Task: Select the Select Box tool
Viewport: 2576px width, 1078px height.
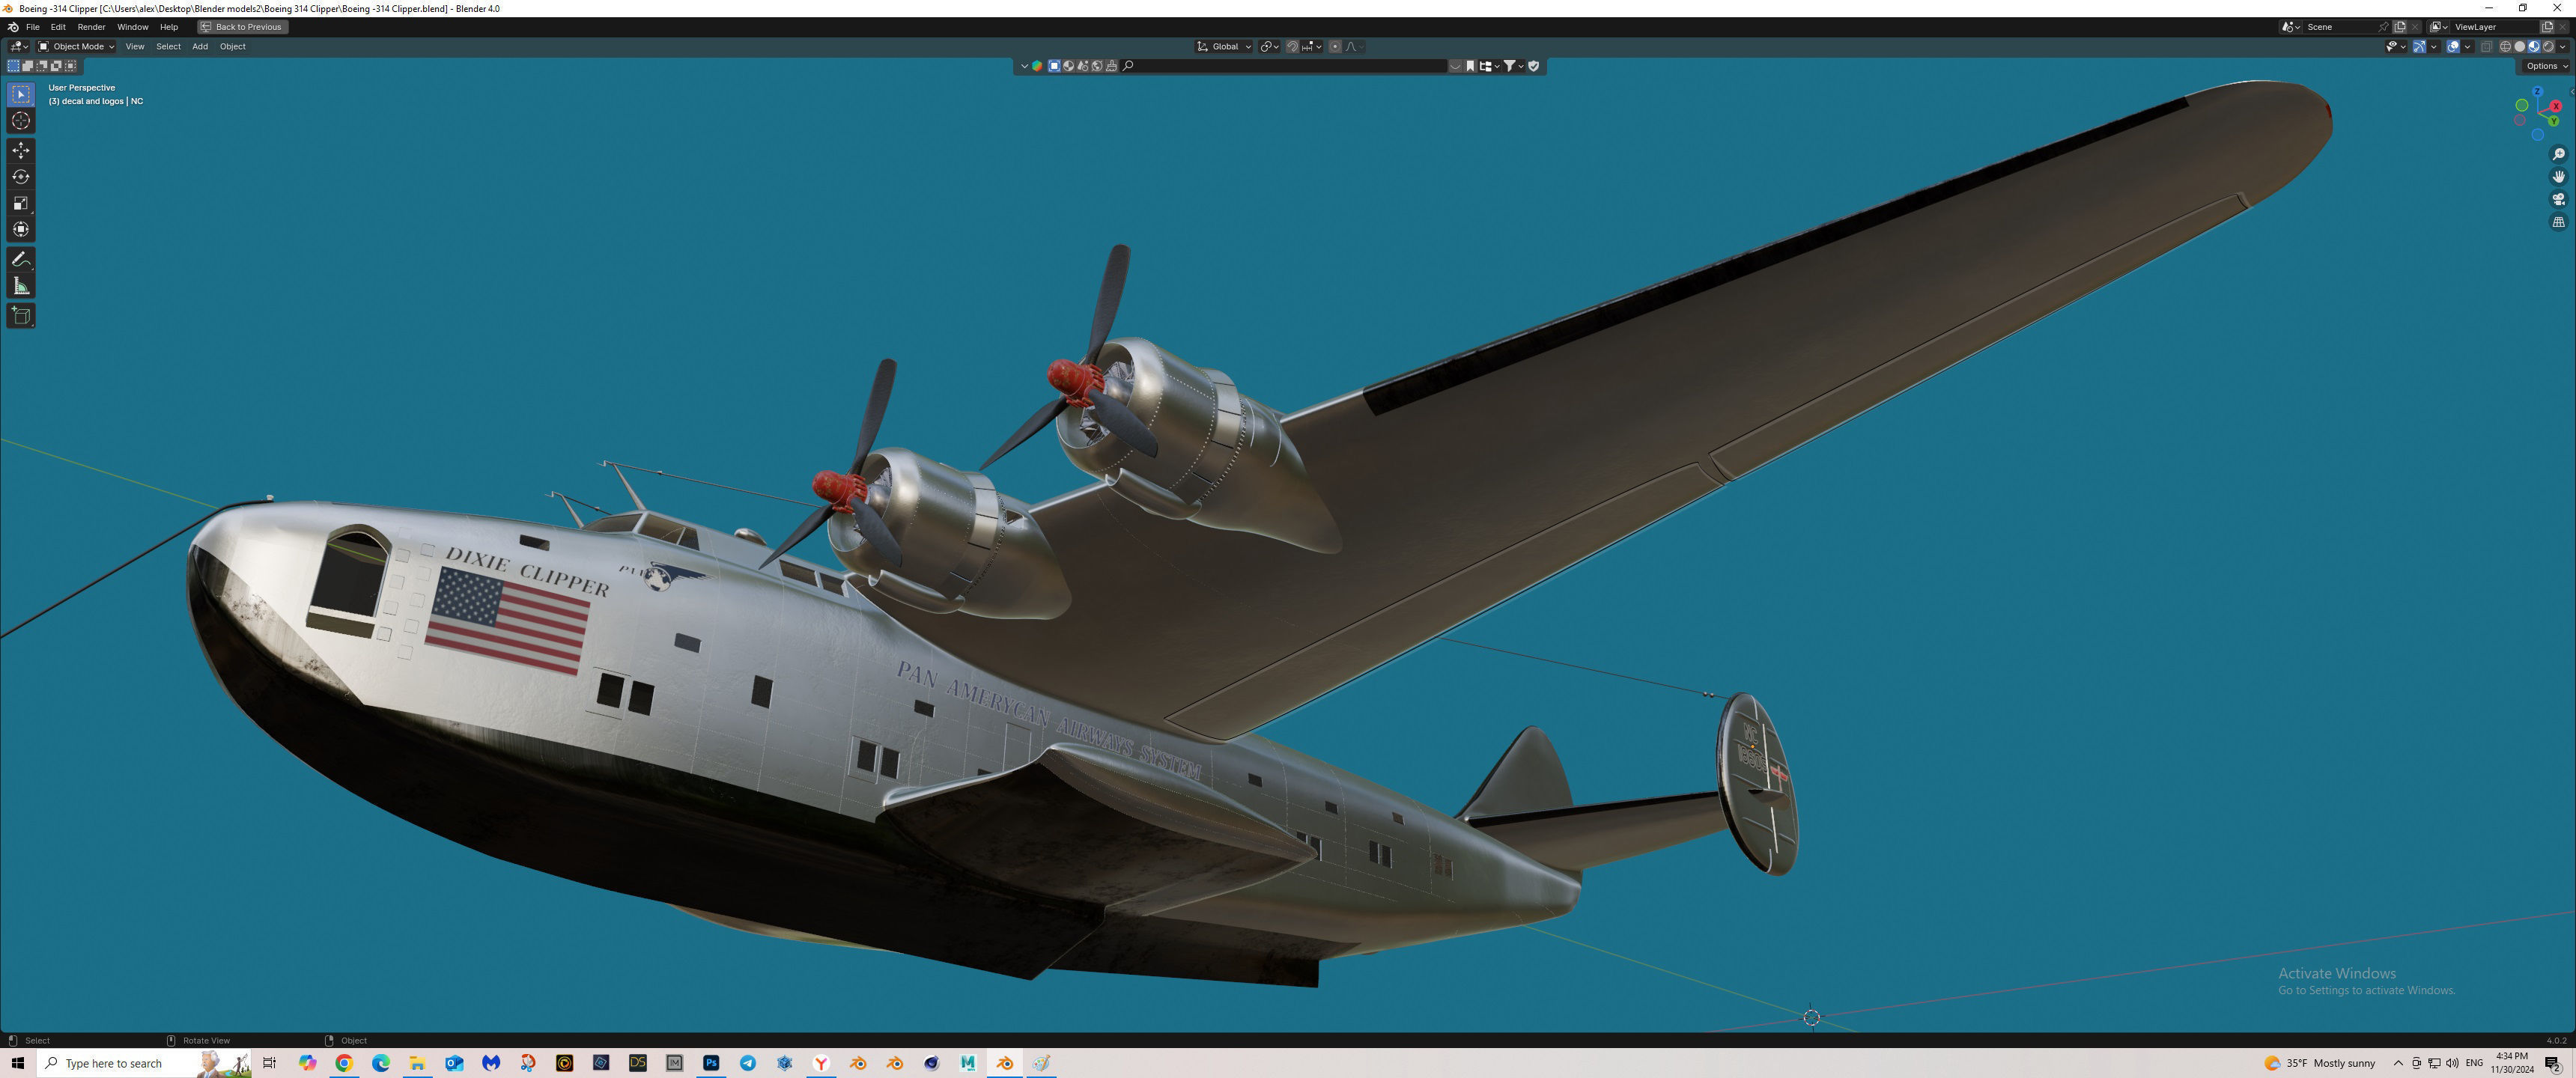Action: [21, 94]
